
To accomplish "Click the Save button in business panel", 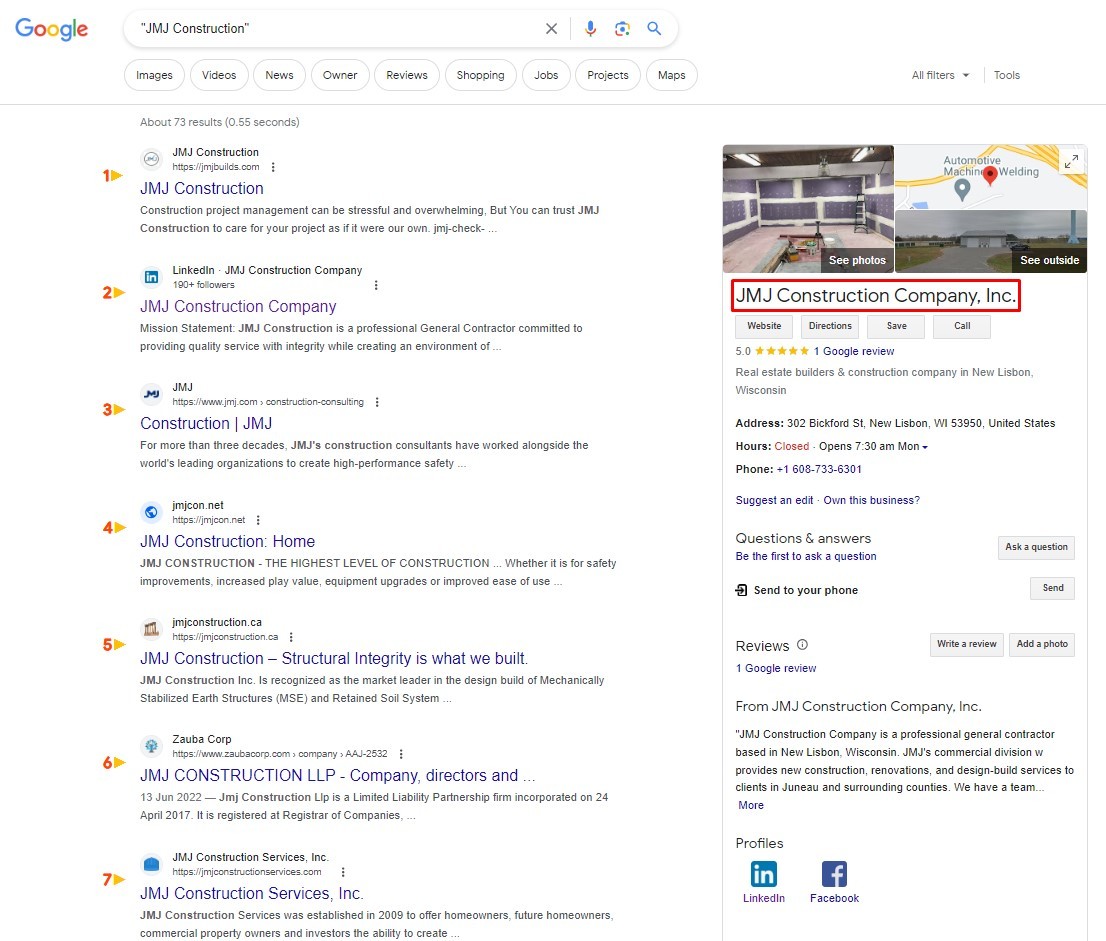I will 897,327.
